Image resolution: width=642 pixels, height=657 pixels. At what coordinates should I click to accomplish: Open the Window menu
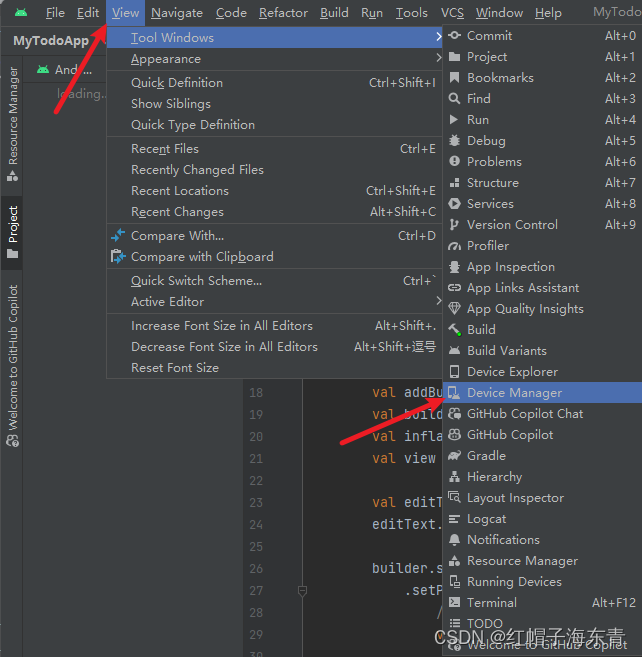point(499,13)
